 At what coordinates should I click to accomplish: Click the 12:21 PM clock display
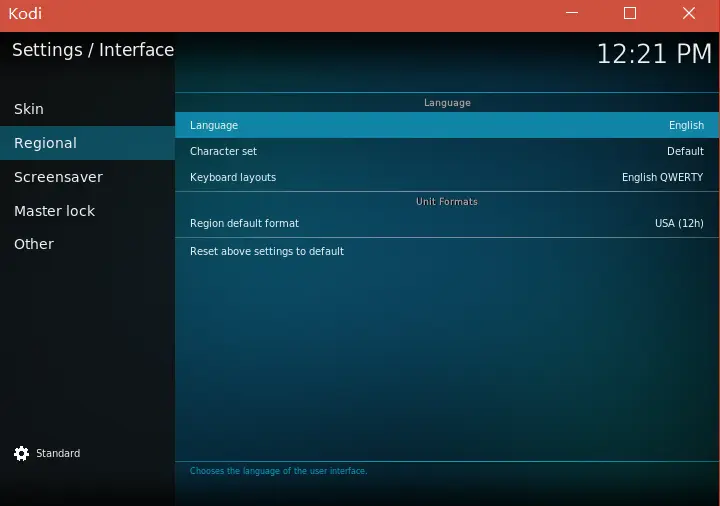pos(654,54)
